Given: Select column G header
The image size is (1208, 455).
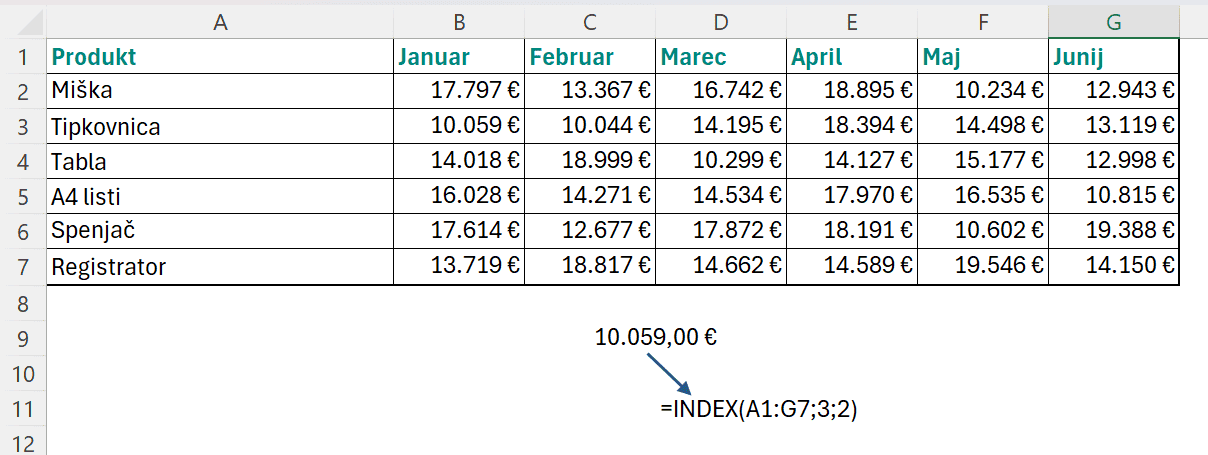Looking at the screenshot, I should pyautogui.click(x=1113, y=21).
